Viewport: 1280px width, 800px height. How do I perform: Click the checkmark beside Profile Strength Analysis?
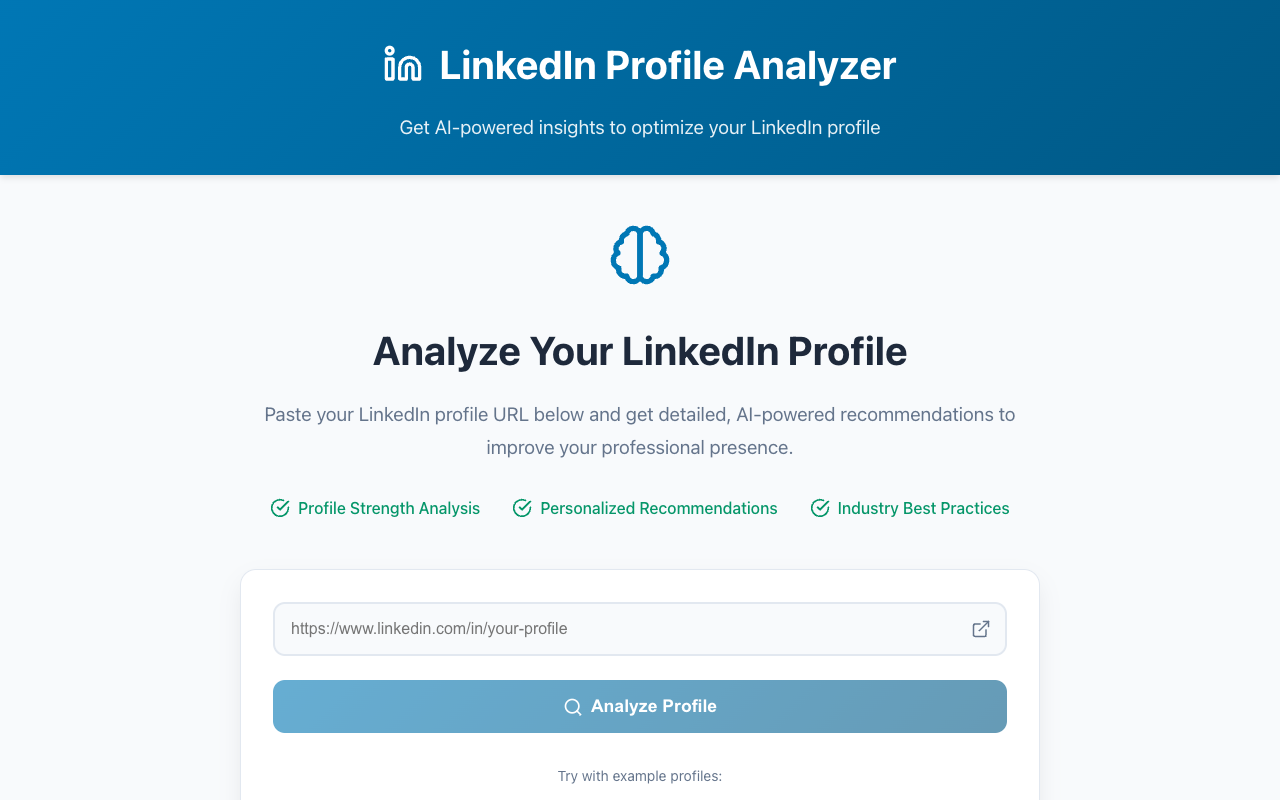tap(279, 508)
